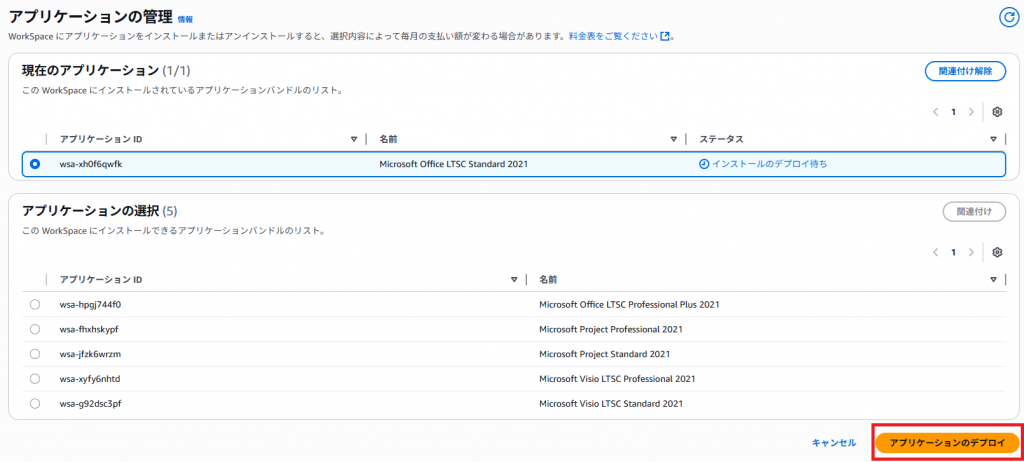This screenshot has width=1024, height=462.
Task: Go to next page in current applications list
Action: pos(971,112)
